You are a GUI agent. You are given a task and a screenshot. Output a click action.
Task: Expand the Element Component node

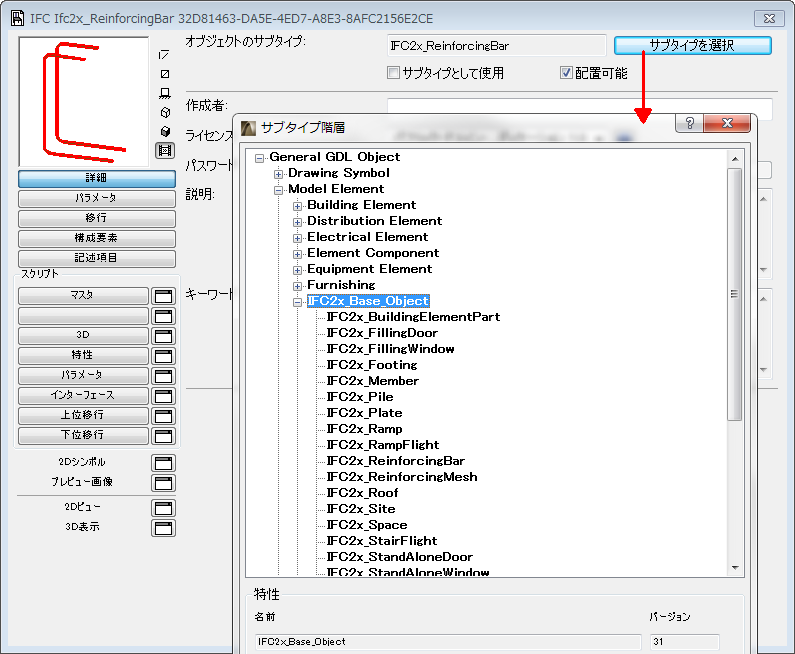point(298,254)
